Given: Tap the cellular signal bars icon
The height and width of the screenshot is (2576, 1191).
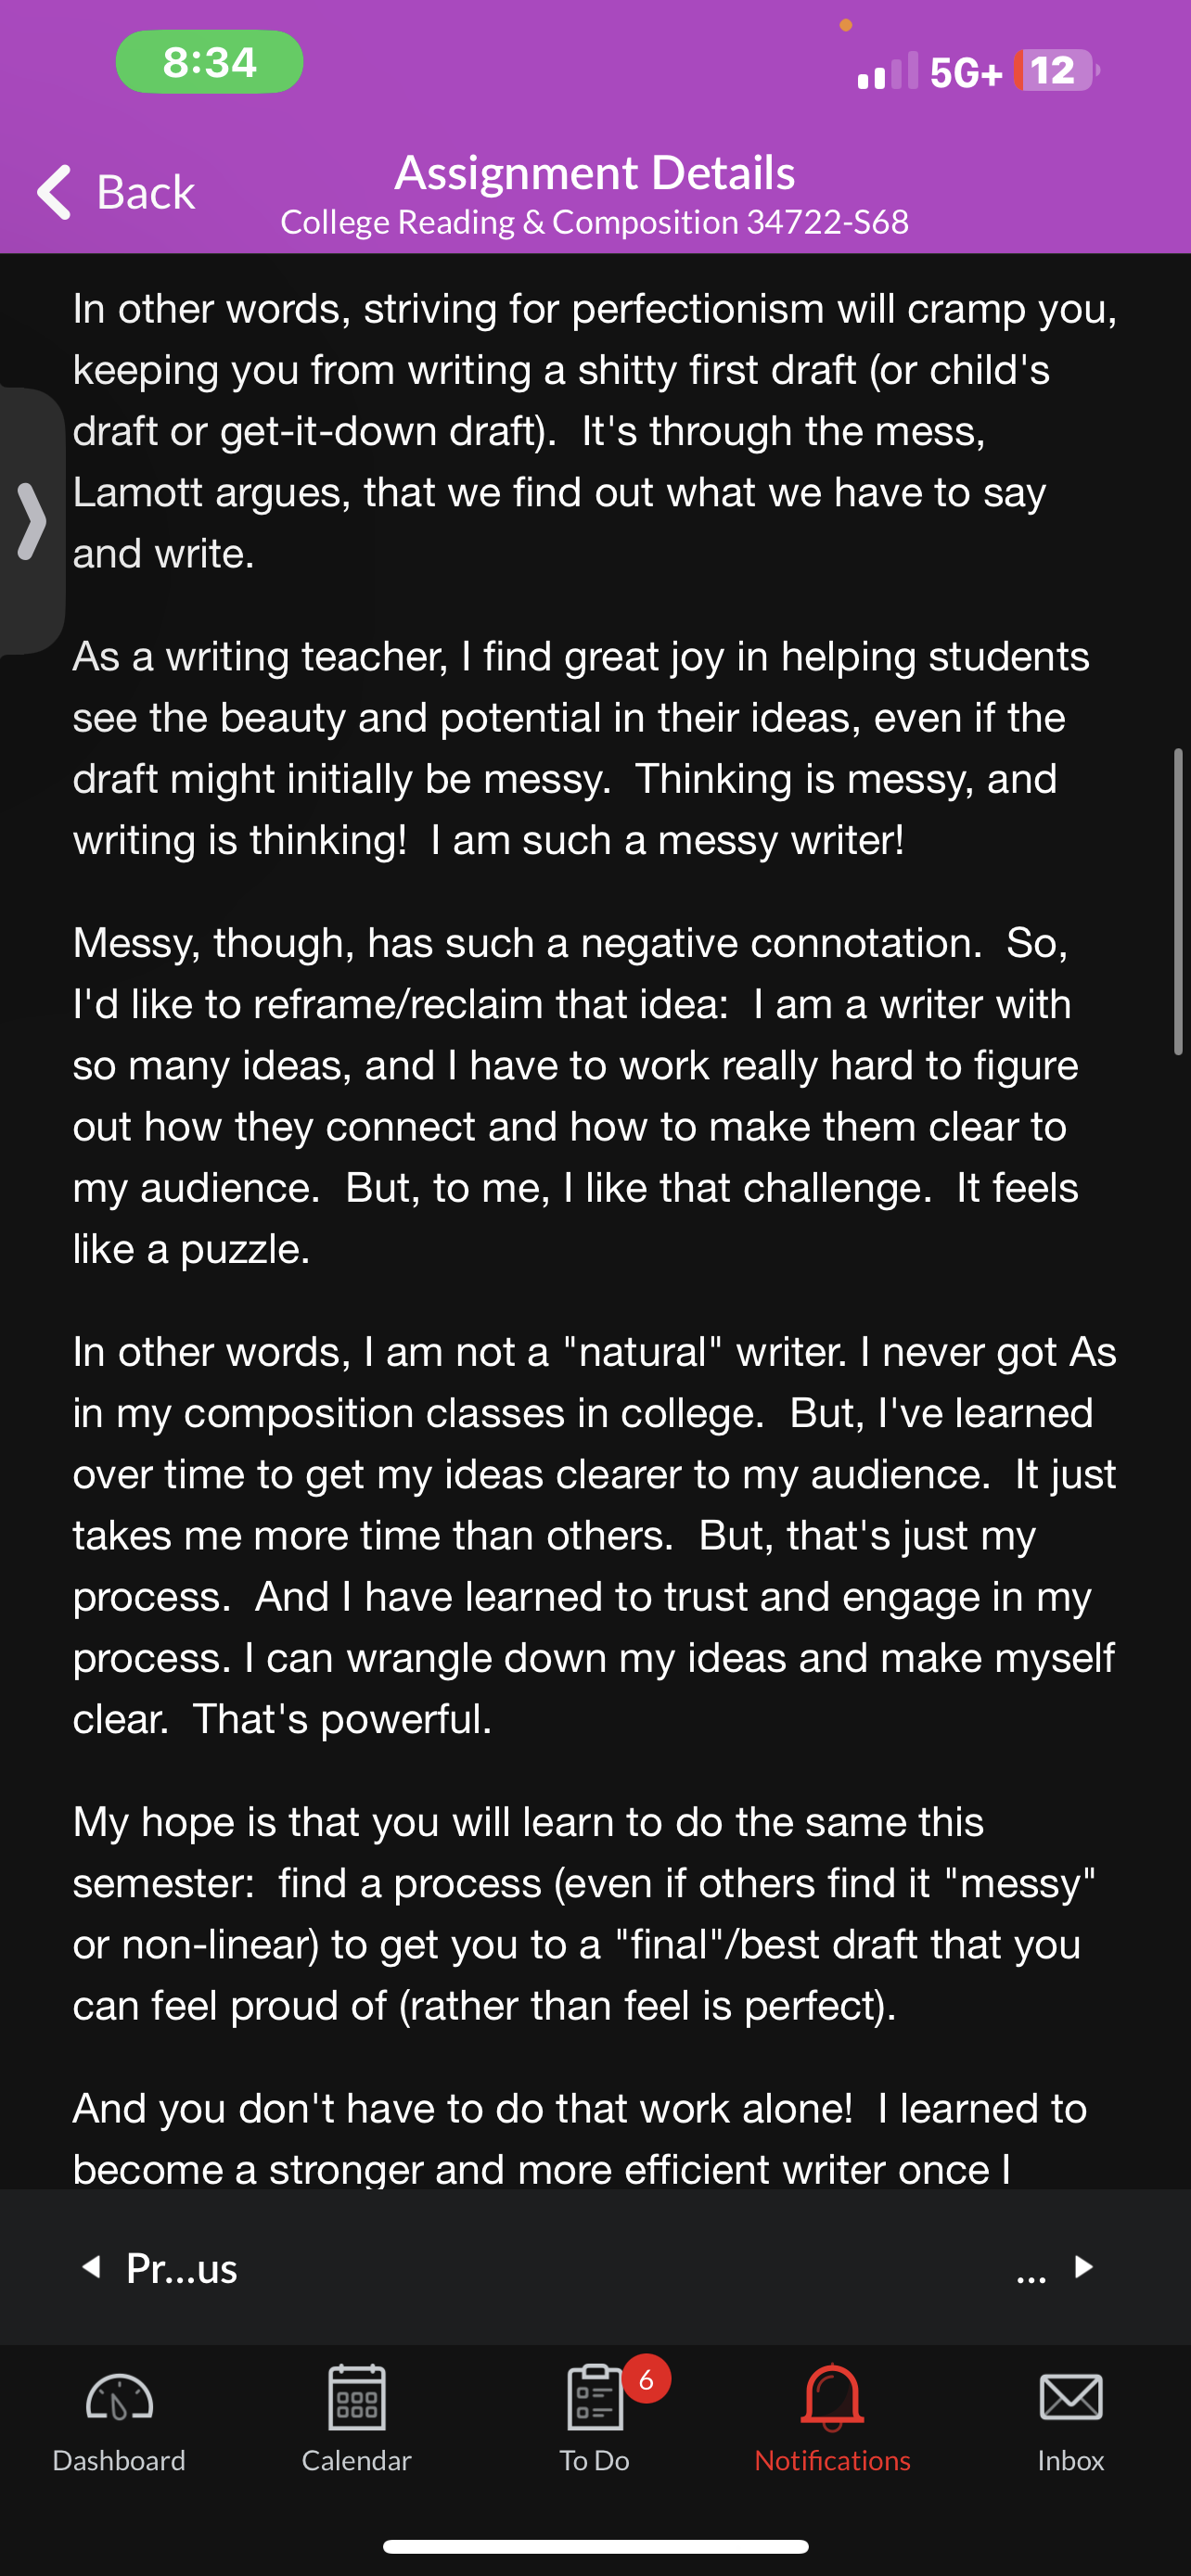Looking at the screenshot, I should (887, 71).
